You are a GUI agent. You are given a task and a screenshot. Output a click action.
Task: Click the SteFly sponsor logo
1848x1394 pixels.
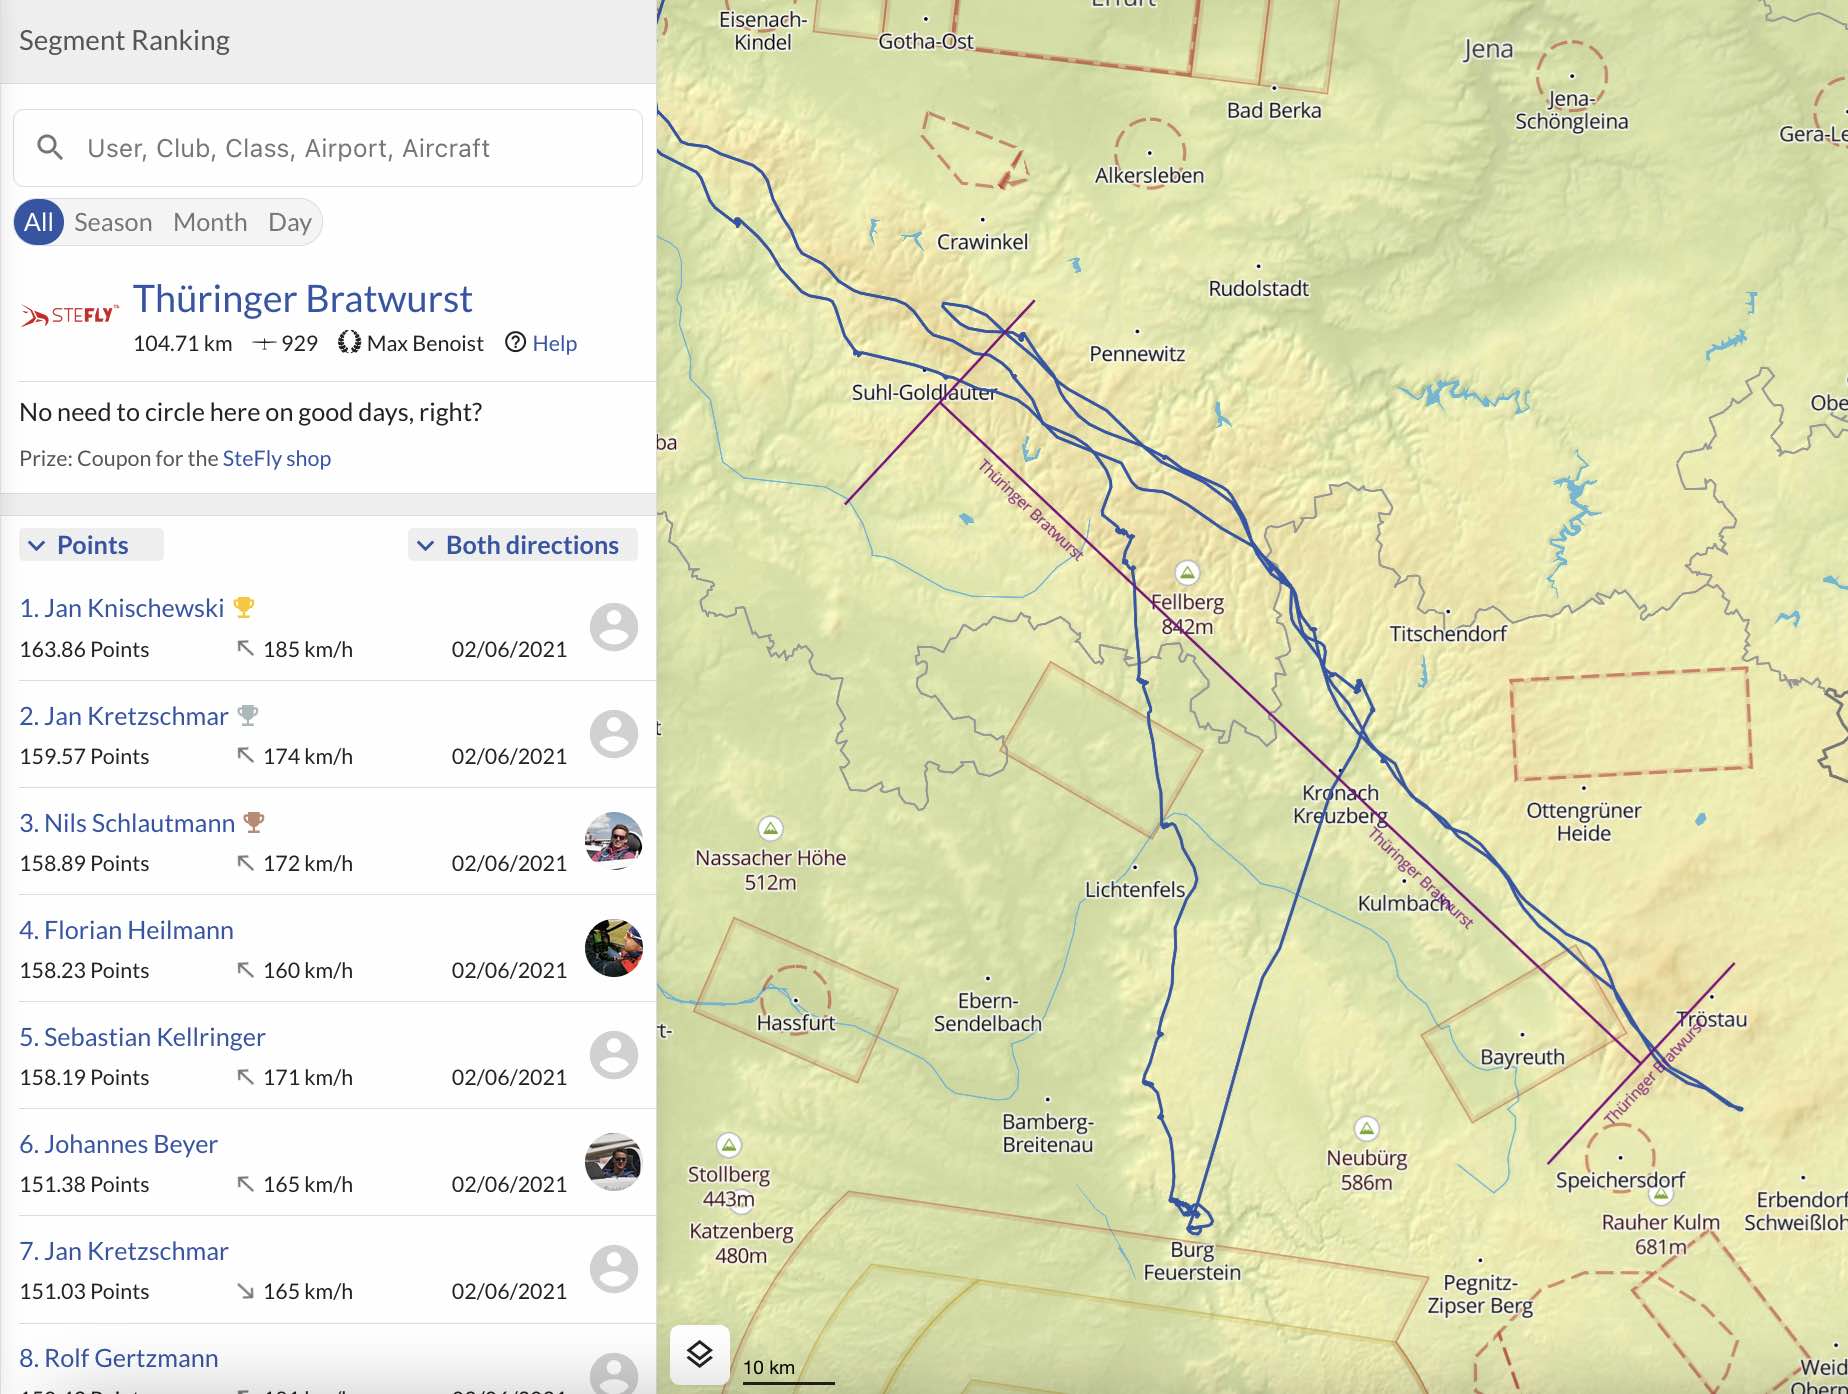(70, 316)
